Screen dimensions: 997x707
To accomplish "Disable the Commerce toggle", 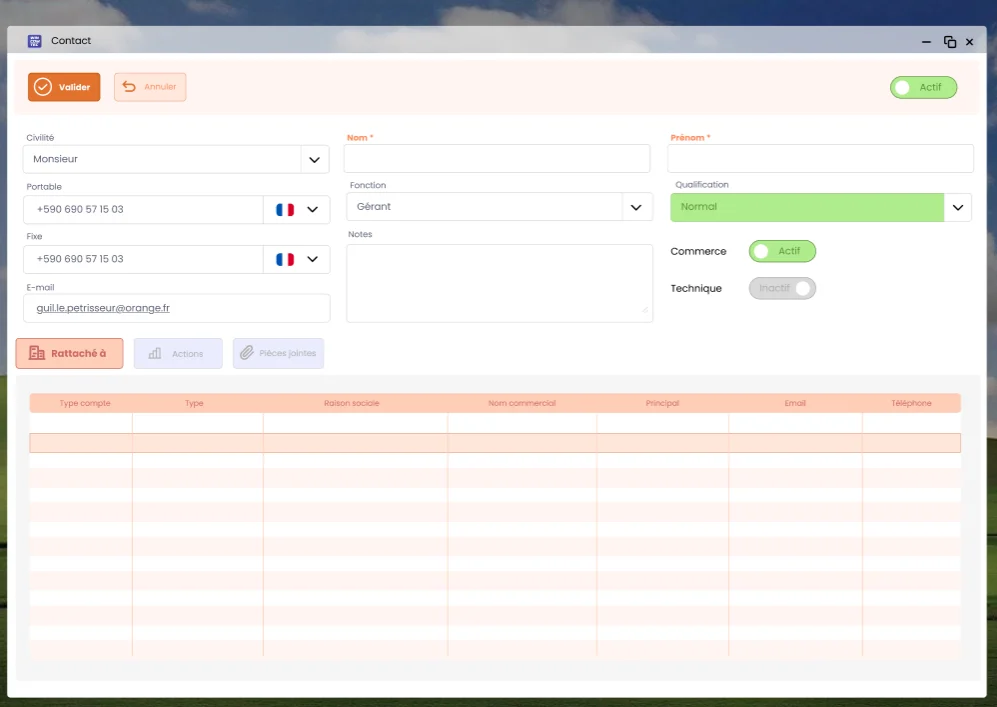I will coord(782,251).
